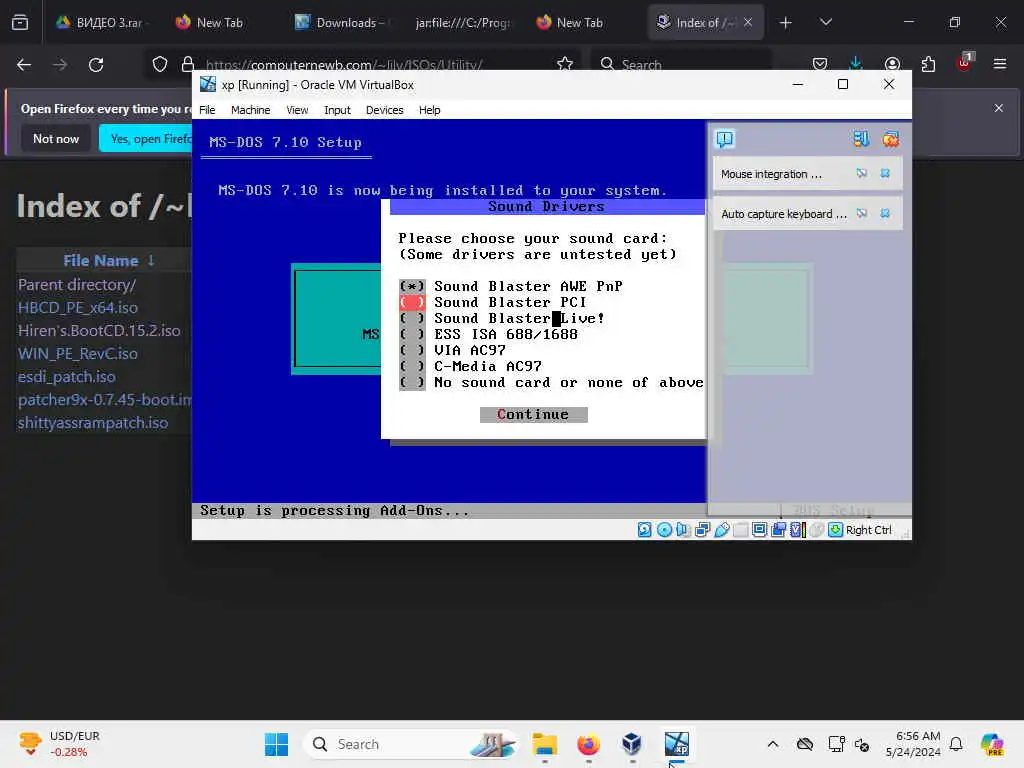Image resolution: width=1024 pixels, height=768 pixels.
Task: Expand the list all tabs dropdown arrow
Action: pyautogui.click(x=825, y=22)
